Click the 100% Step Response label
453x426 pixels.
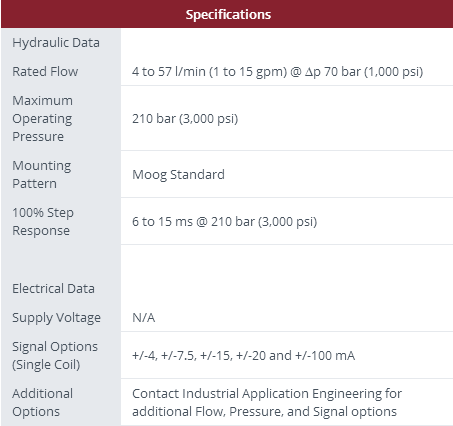click(43, 221)
